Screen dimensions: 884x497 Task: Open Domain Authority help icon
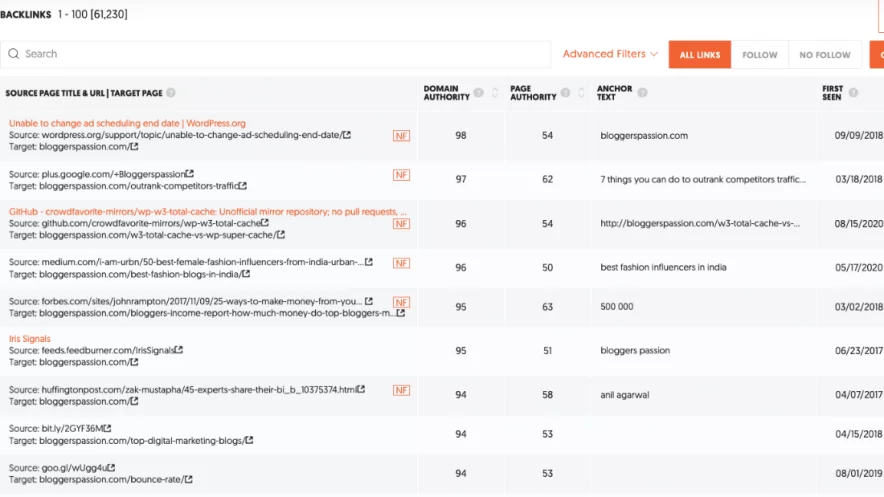479,93
